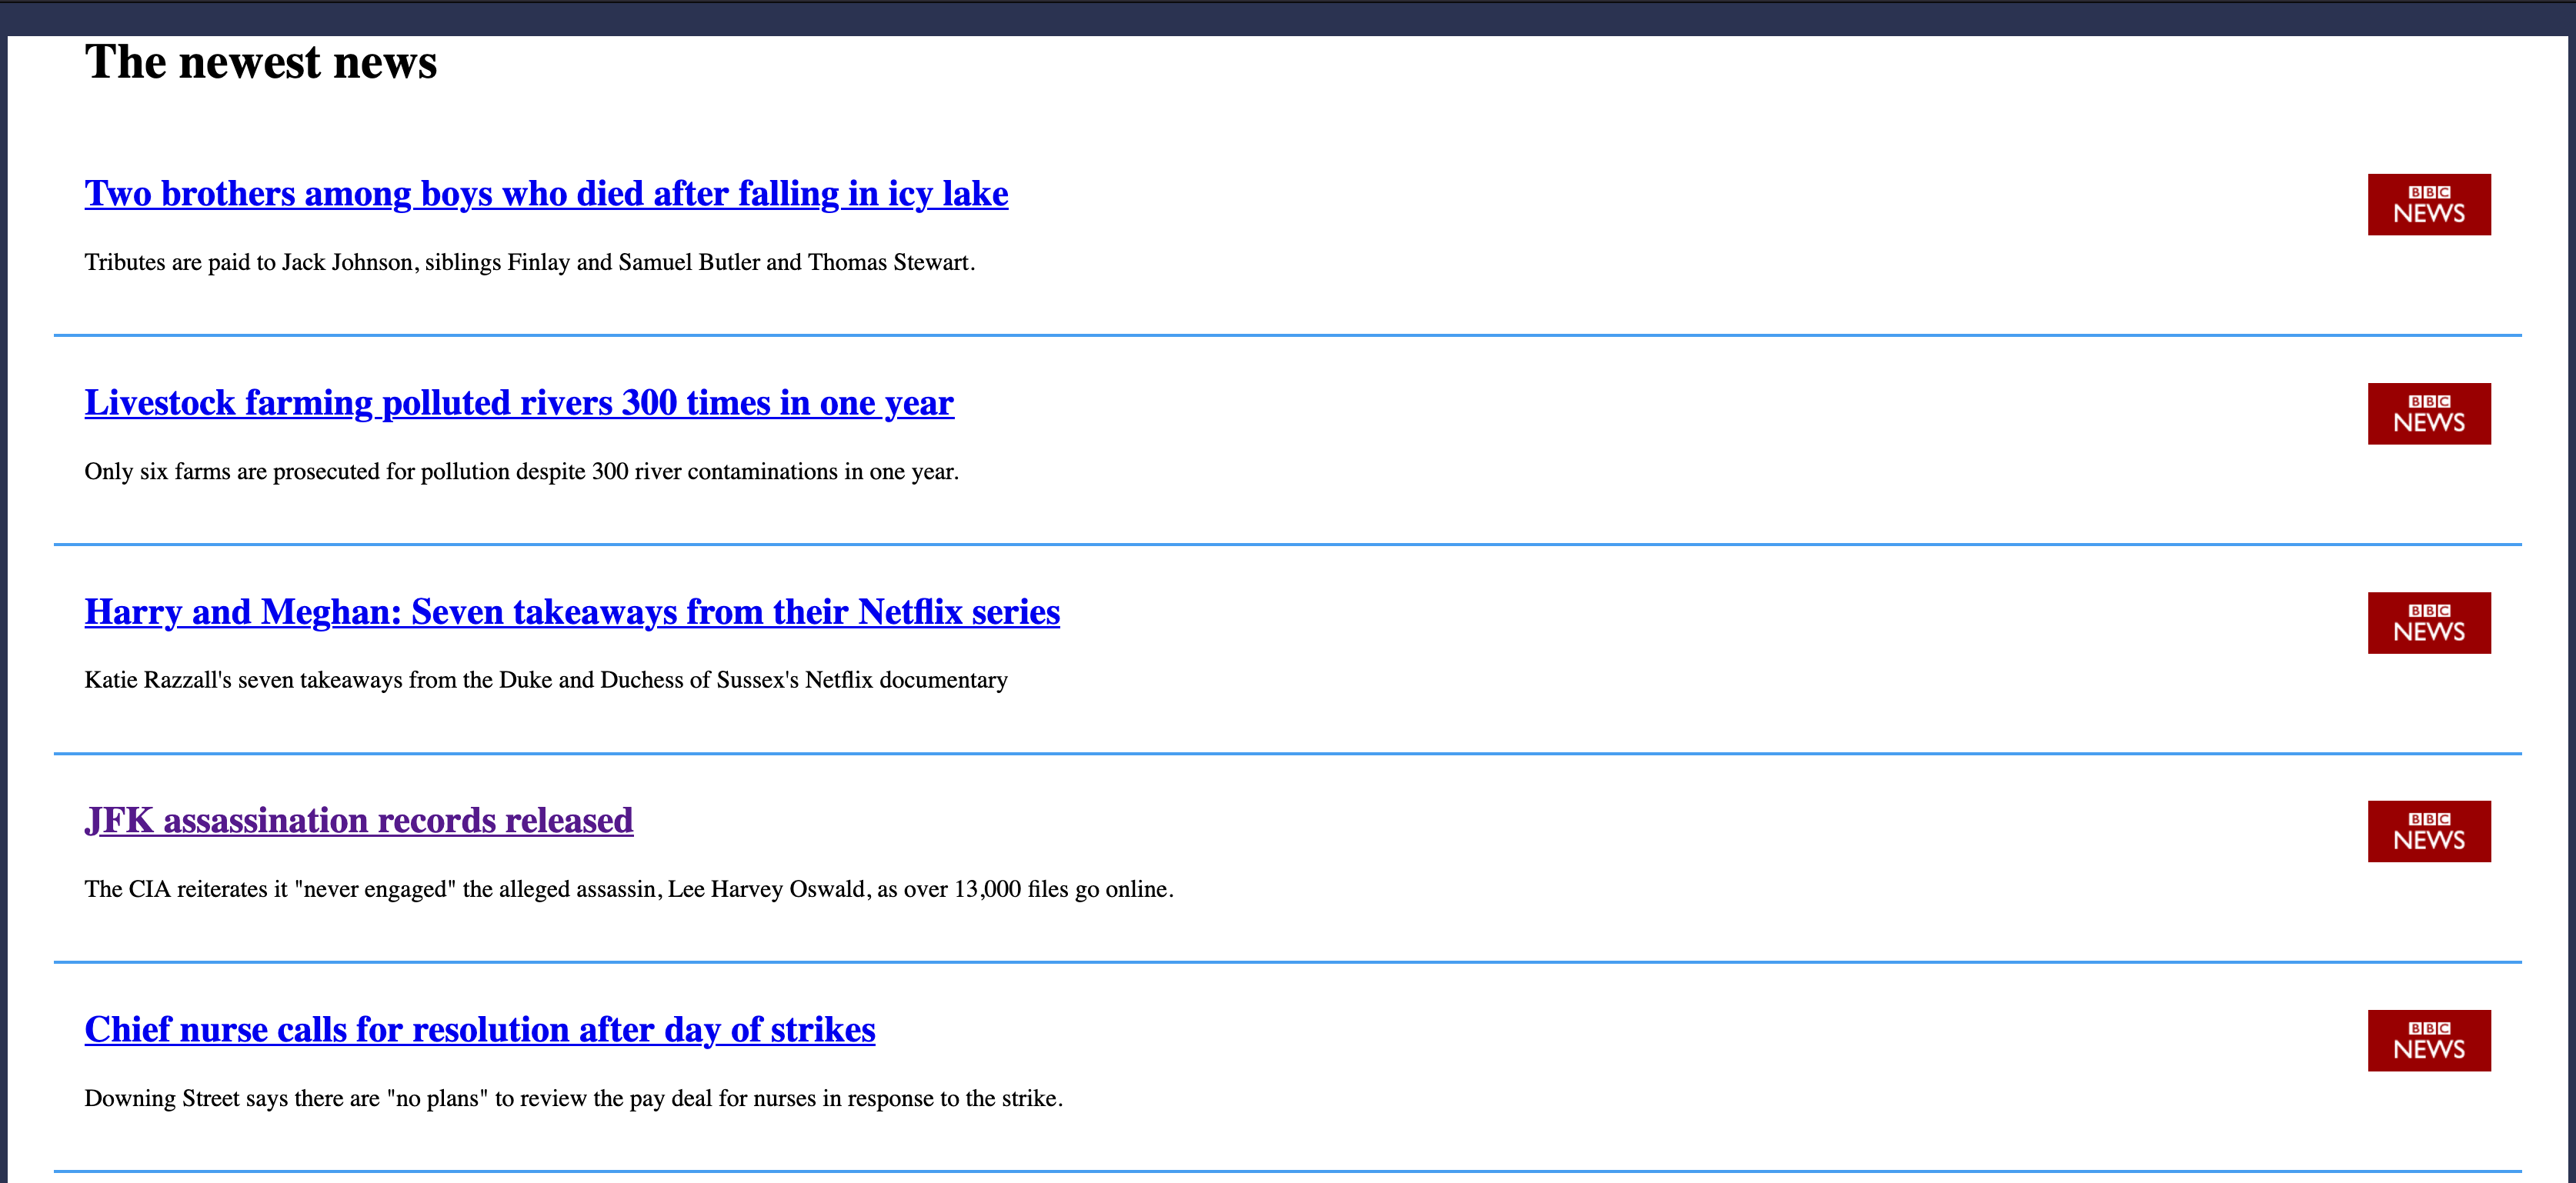This screenshot has height=1183, width=2576.
Task: Follow the Harry and Meghan Netflix series link
Action: point(572,611)
